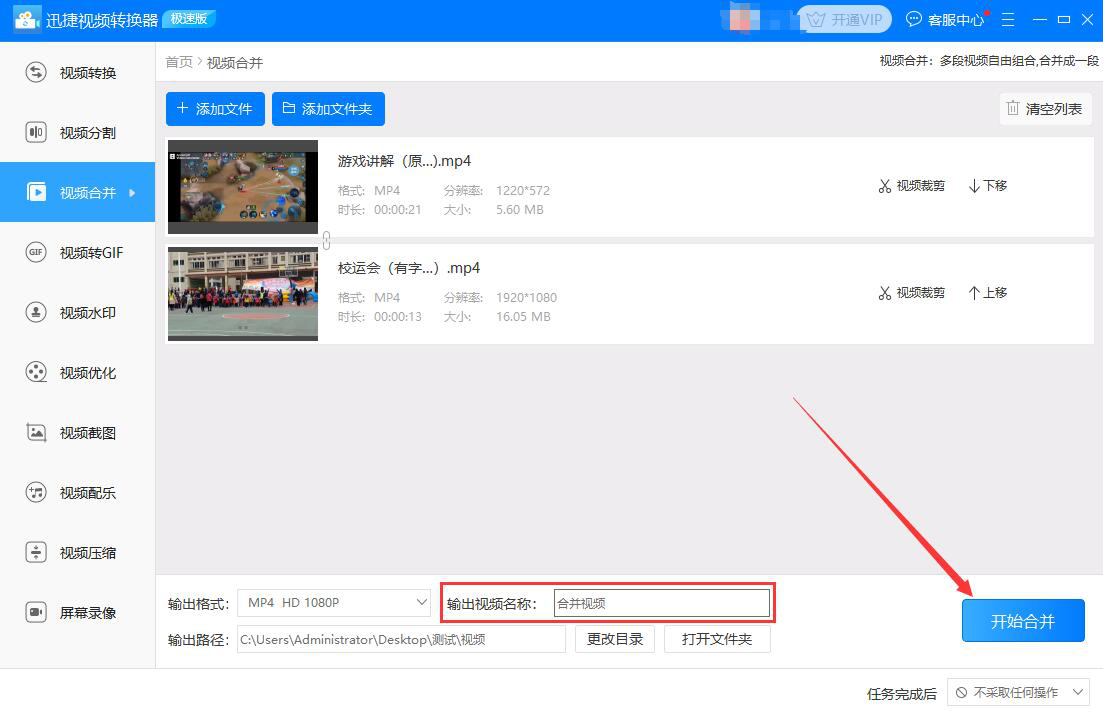Image resolution: width=1103 pixels, height=714 pixels.
Task: Select the 游戏讲解 video thumbnail
Action: point(243,186)
